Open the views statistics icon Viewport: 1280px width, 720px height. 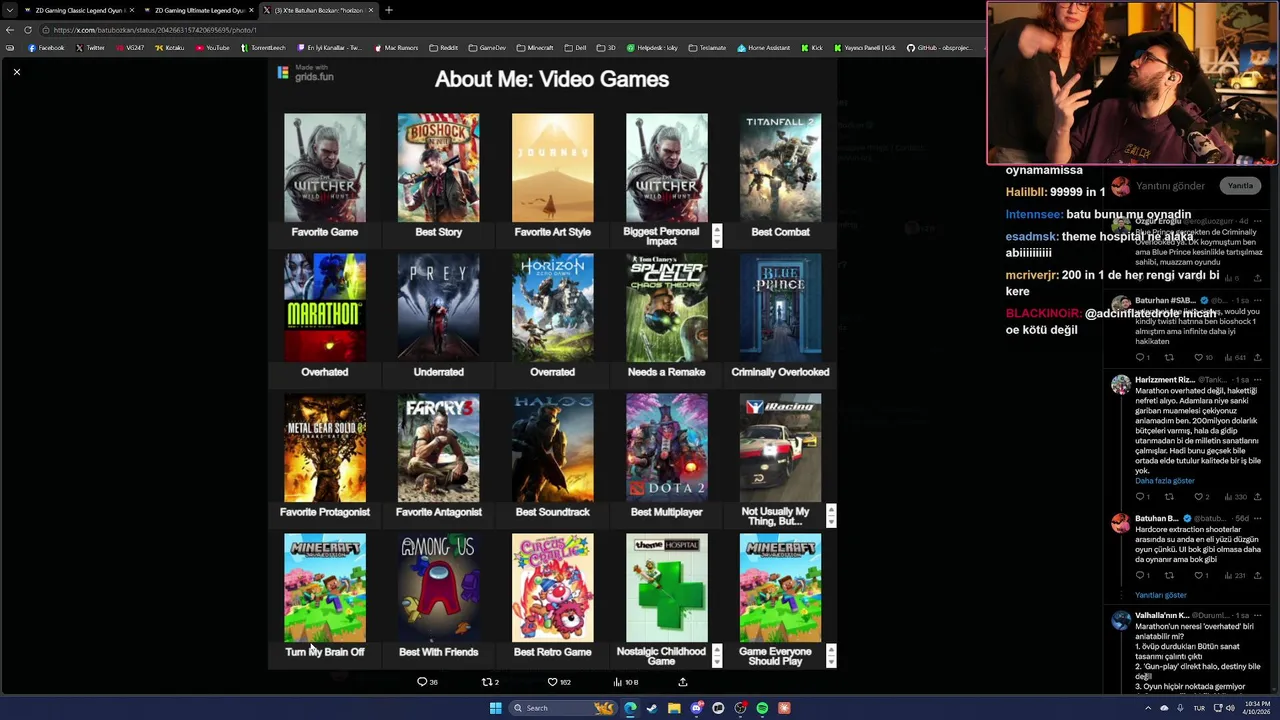tap(617, 682)
